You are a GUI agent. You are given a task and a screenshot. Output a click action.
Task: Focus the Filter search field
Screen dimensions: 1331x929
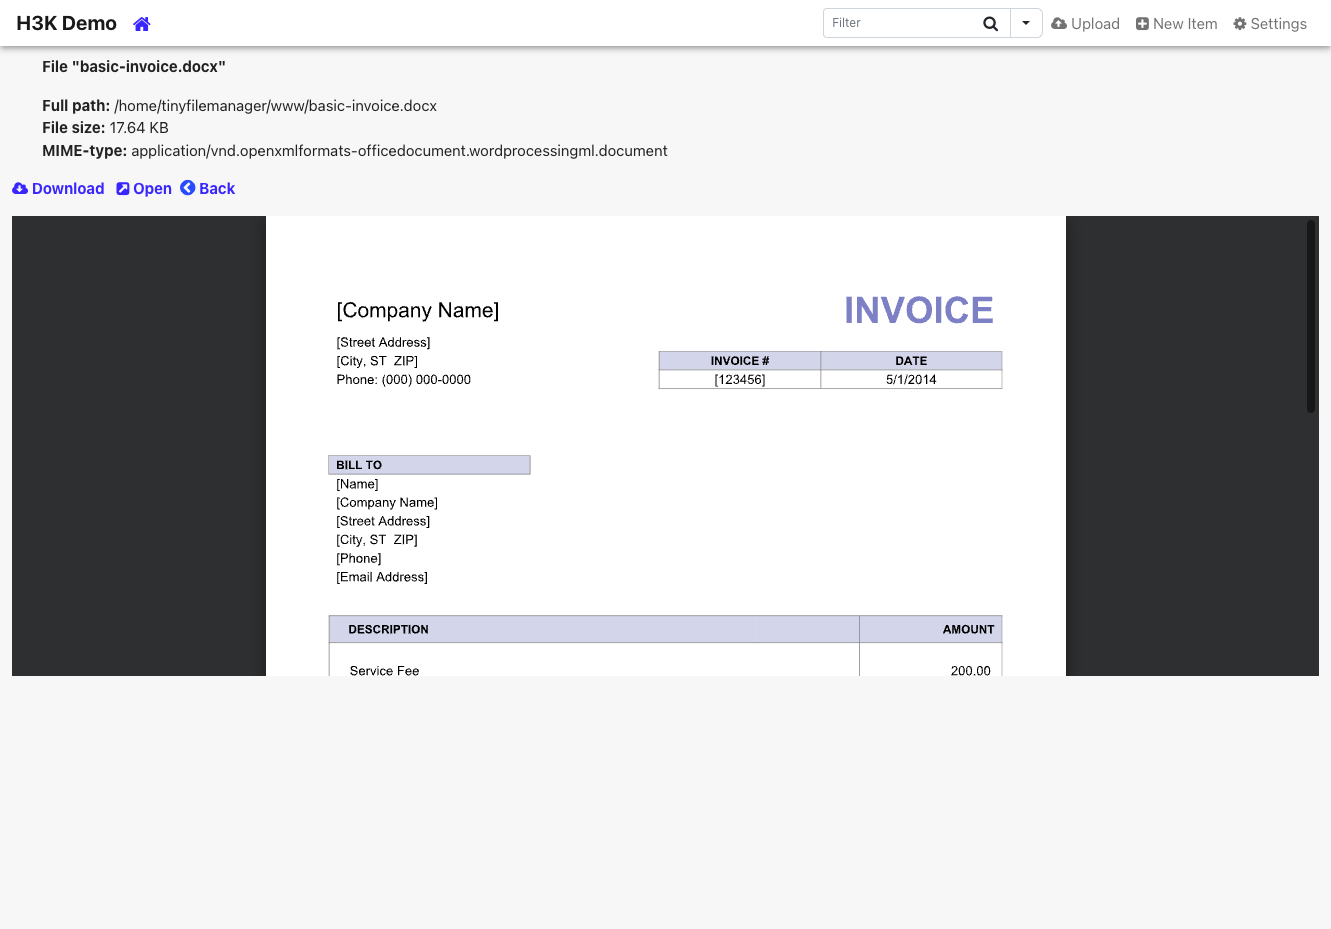click(899, 23)
